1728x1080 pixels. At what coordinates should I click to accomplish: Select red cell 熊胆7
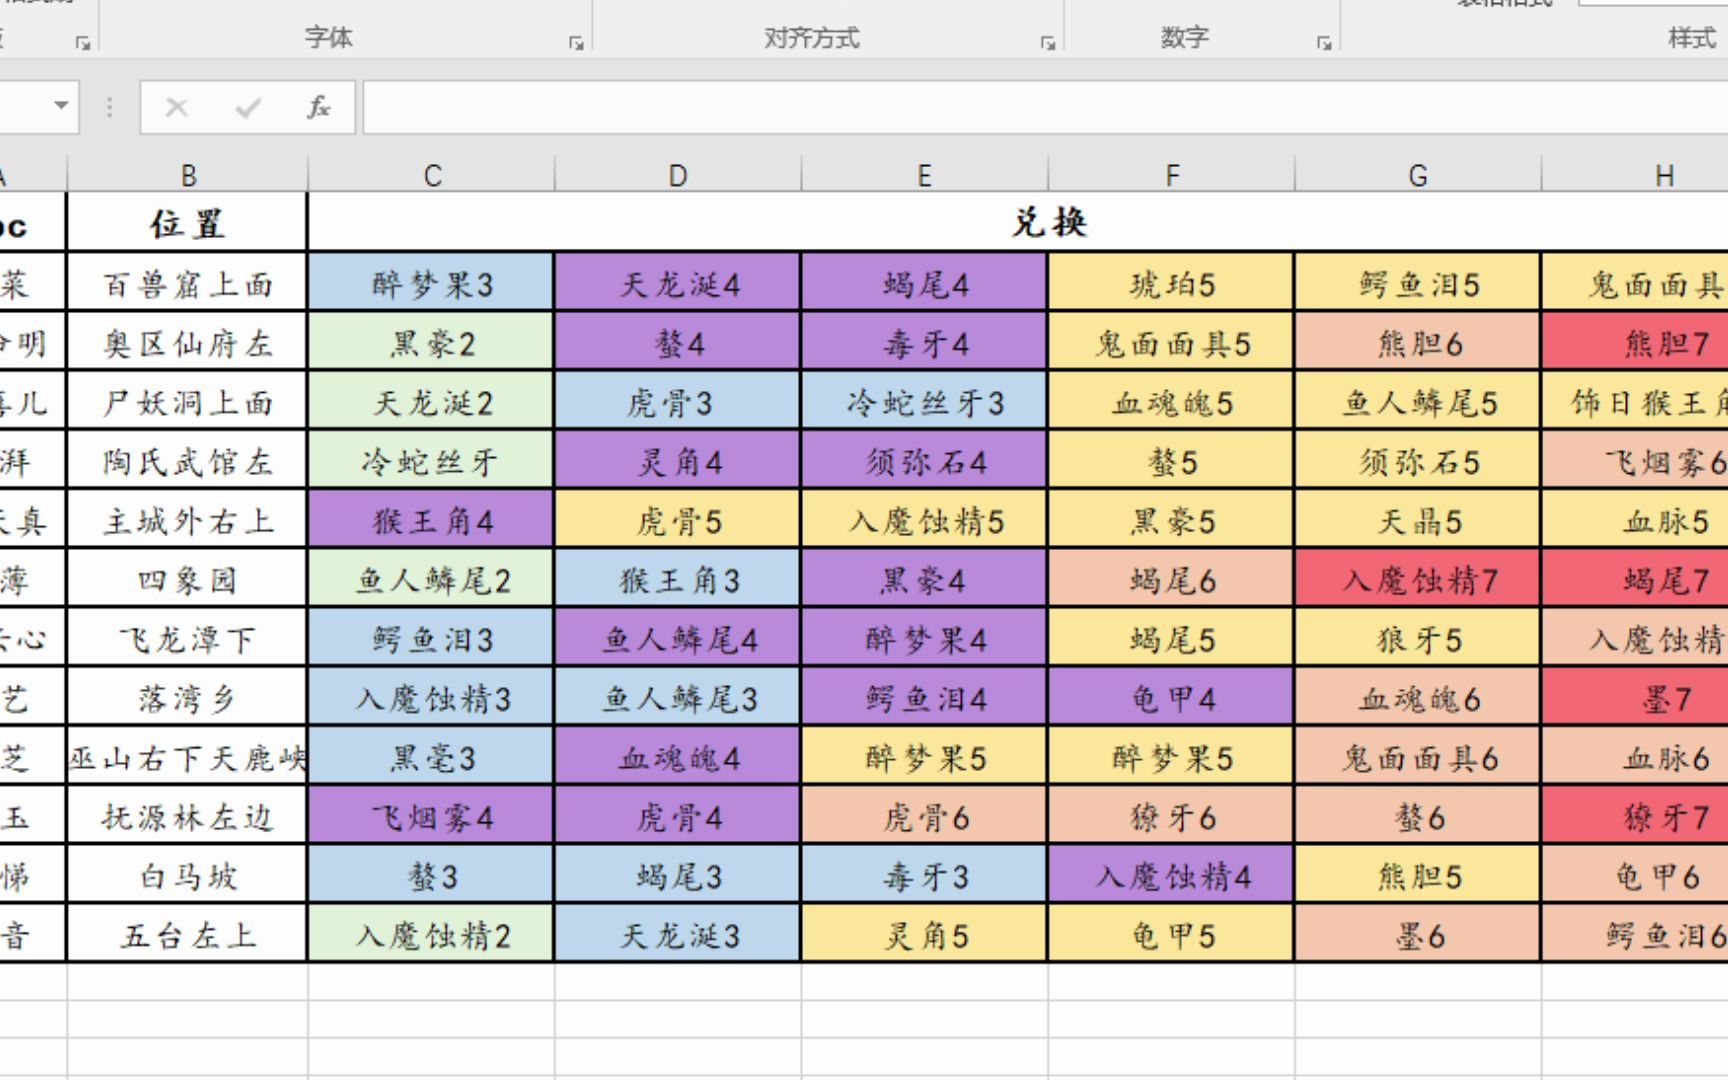tap(1636, 343)
